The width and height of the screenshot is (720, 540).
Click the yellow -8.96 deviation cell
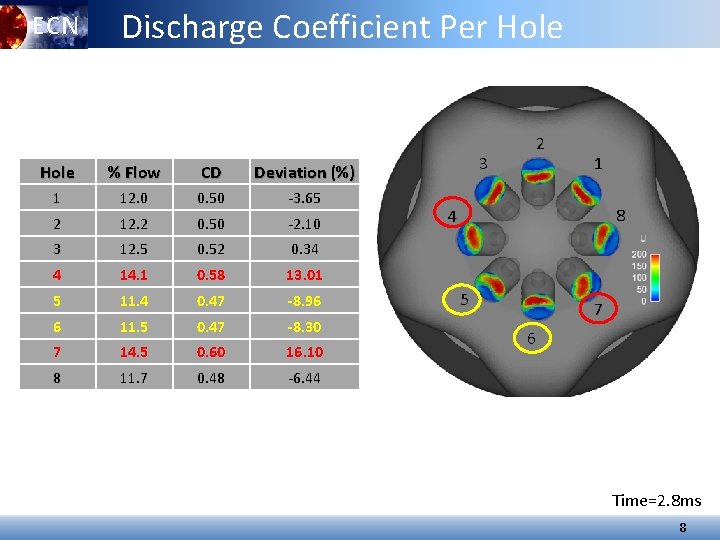(x=304, y=301)
